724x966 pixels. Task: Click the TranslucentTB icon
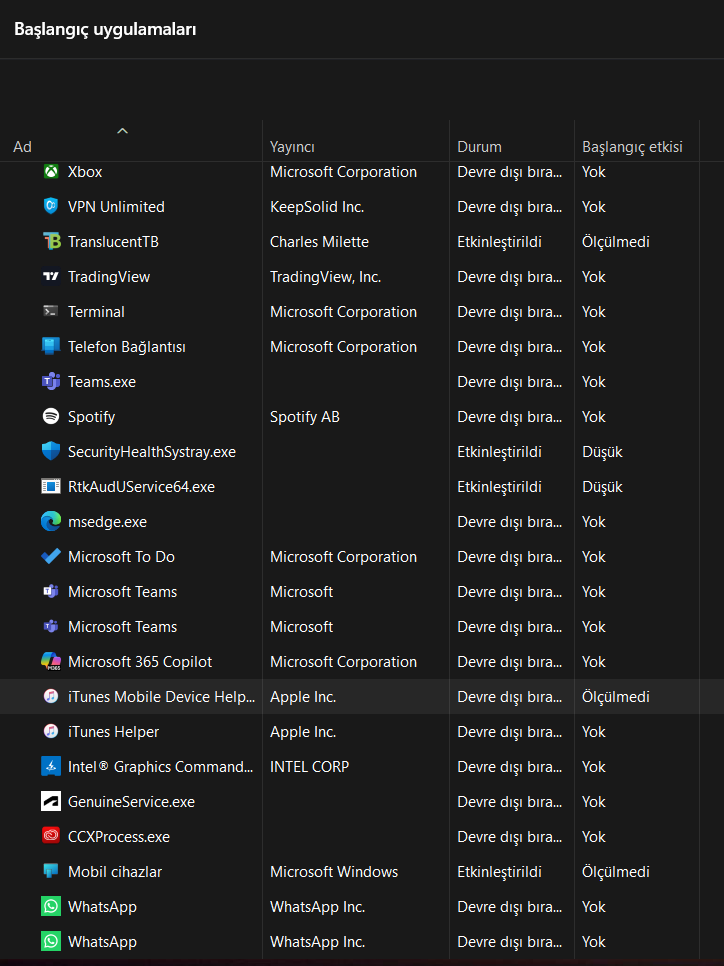click(x=51, y=242)
